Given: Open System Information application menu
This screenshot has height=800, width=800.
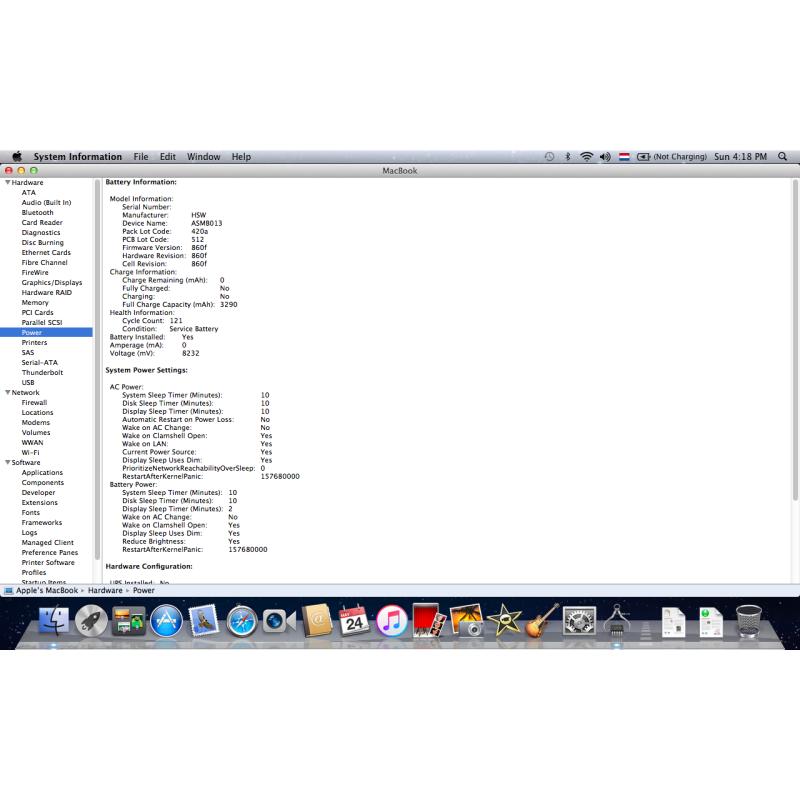Looking at the screenshot, I should click(78, 157).
